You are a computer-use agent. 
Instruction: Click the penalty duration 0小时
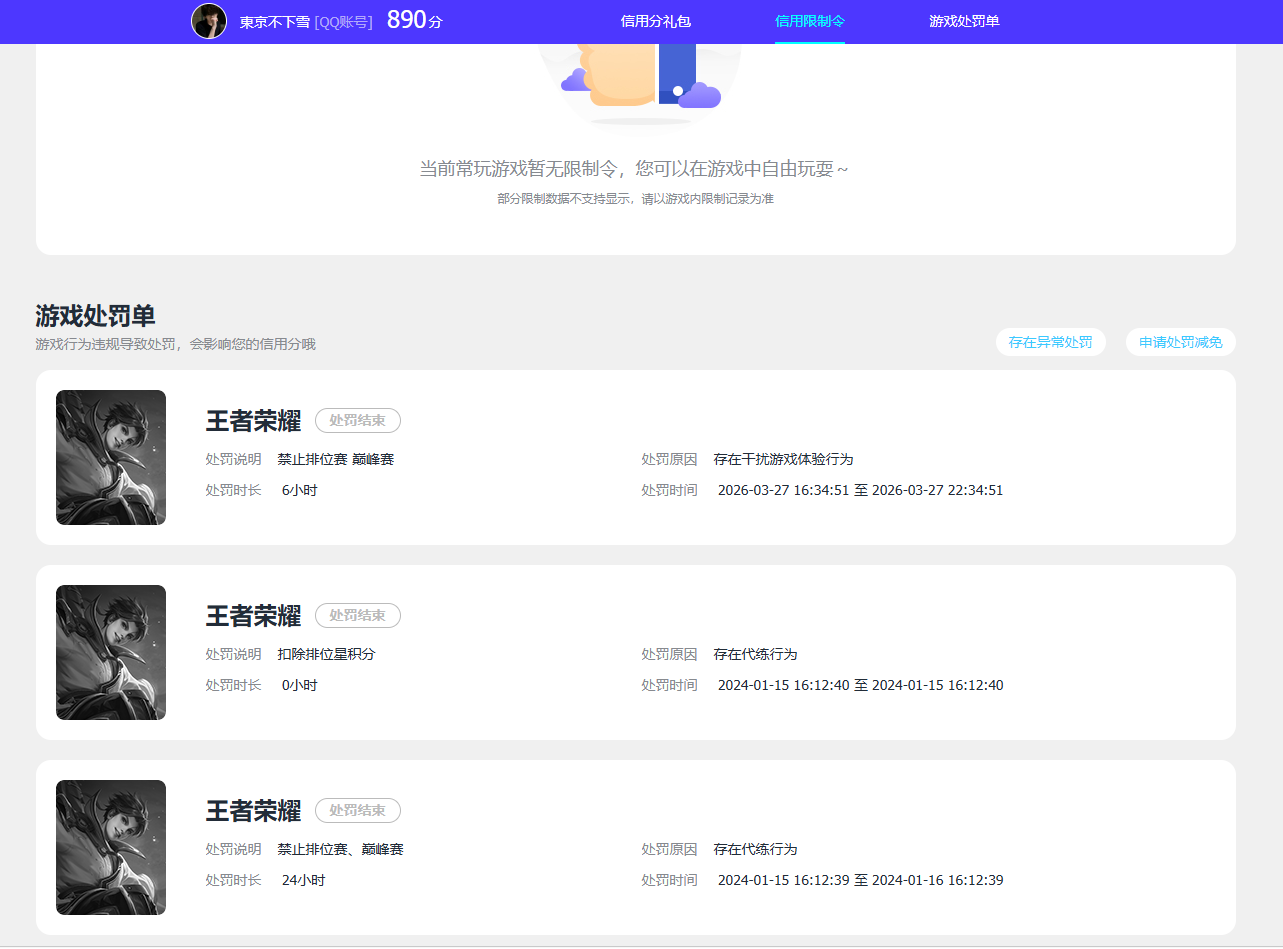[300, 686]
